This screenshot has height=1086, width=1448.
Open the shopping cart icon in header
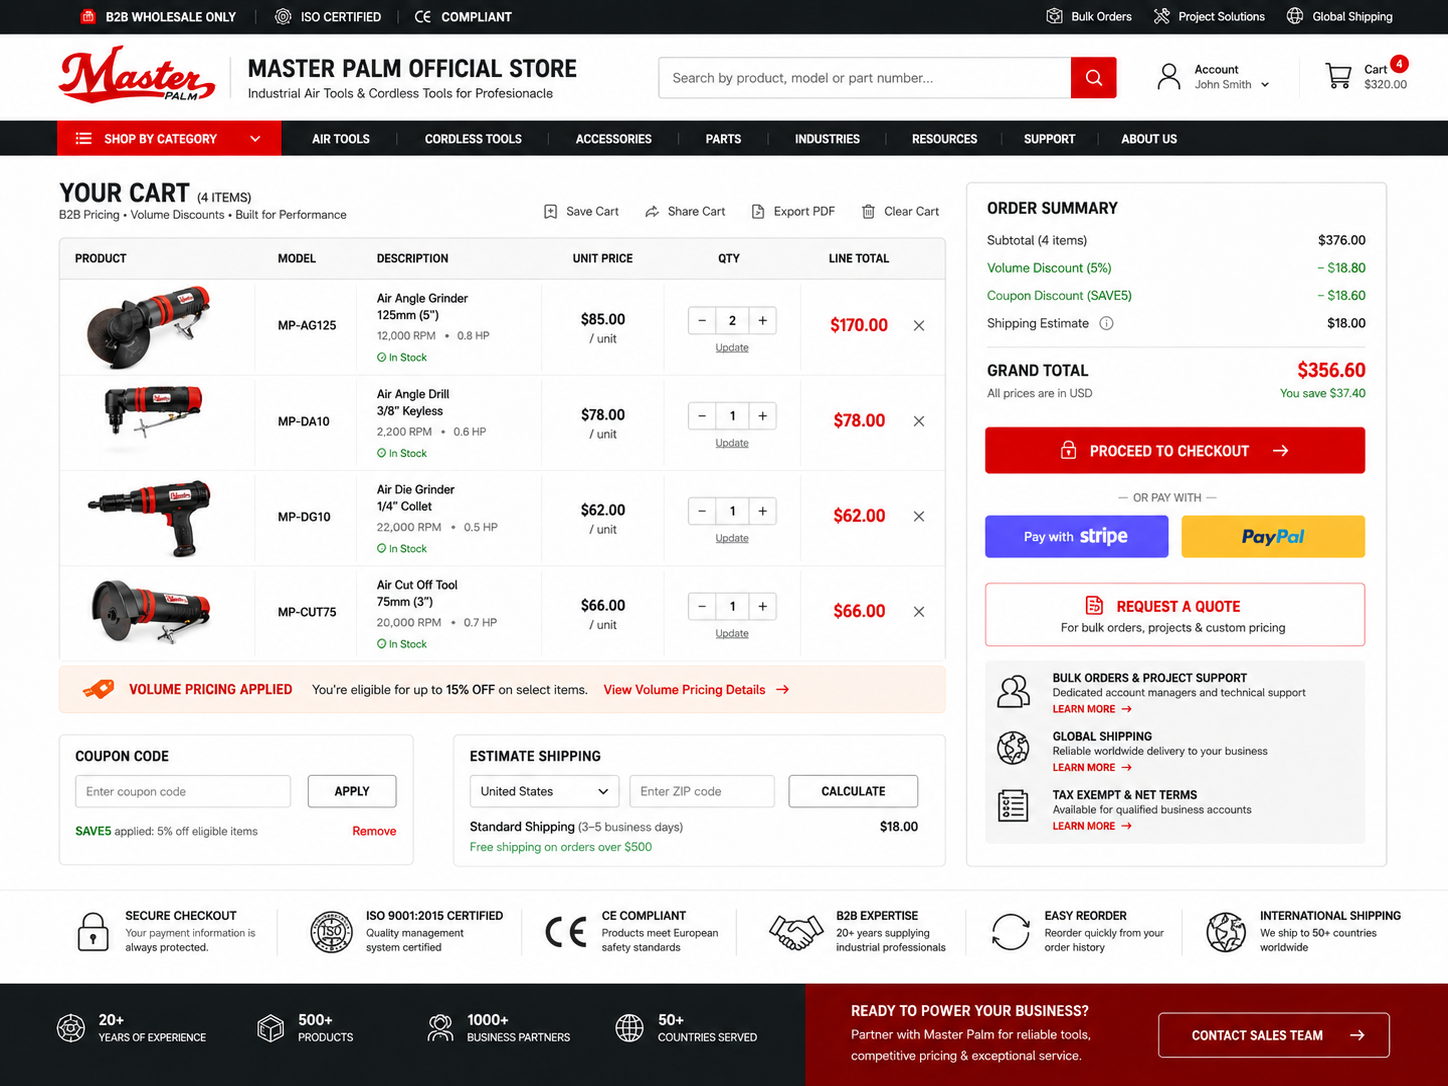[x=1338, y=76]
